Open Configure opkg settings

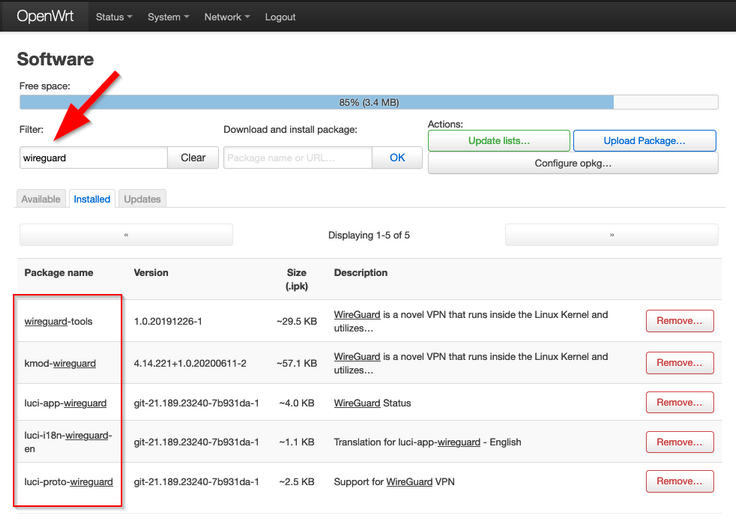pos(572,163)
